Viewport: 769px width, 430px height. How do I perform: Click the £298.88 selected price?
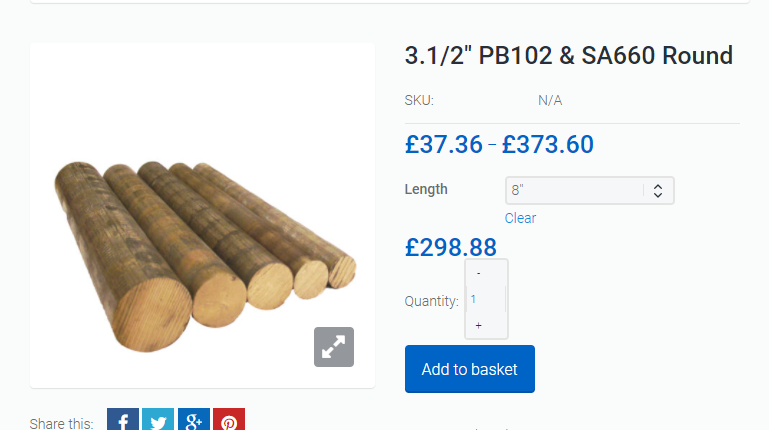click(x=450, y=247)
